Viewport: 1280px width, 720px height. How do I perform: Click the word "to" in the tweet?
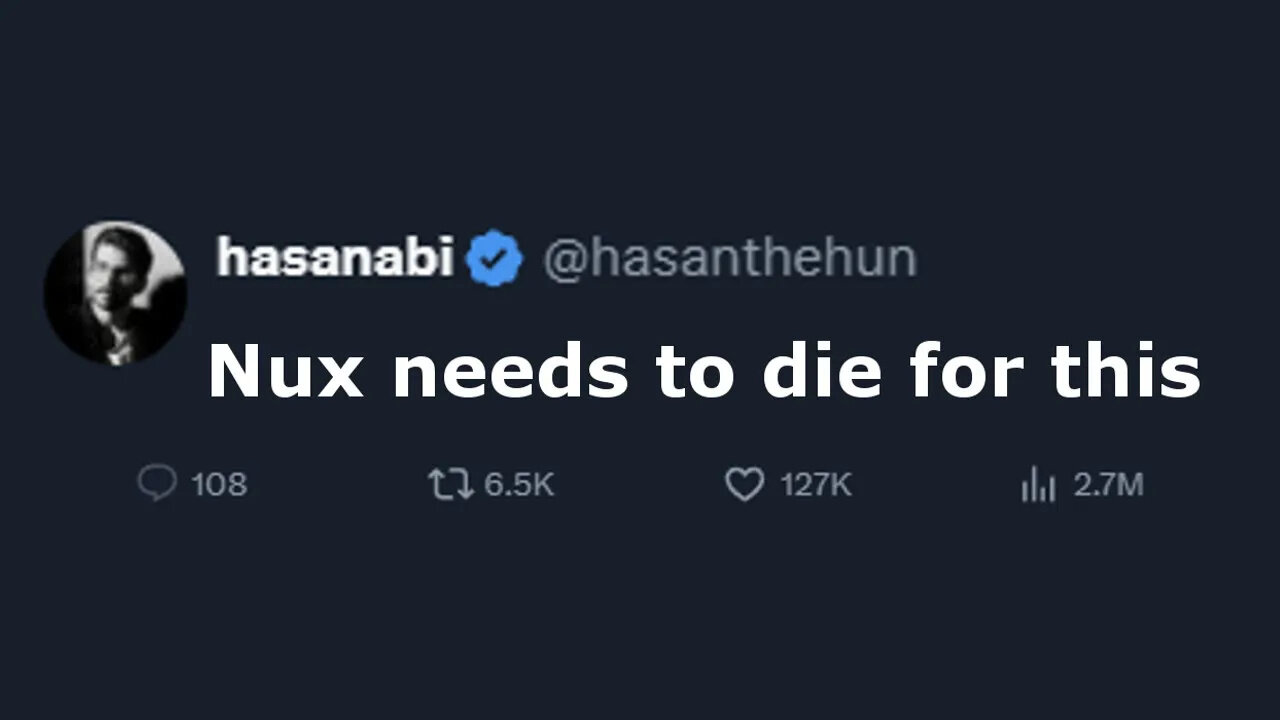point(696,373)
